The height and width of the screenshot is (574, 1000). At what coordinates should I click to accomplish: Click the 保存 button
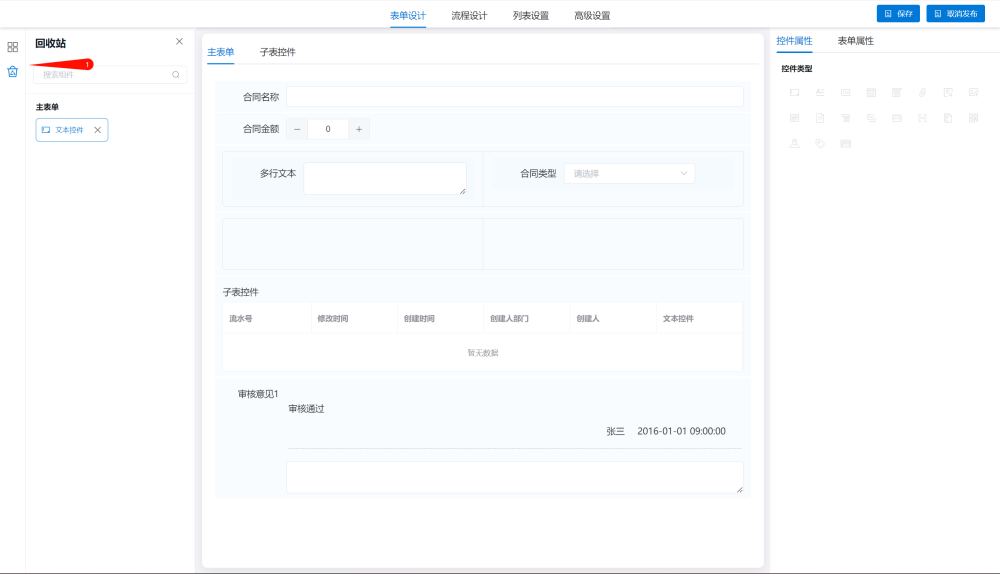(898, 14)
